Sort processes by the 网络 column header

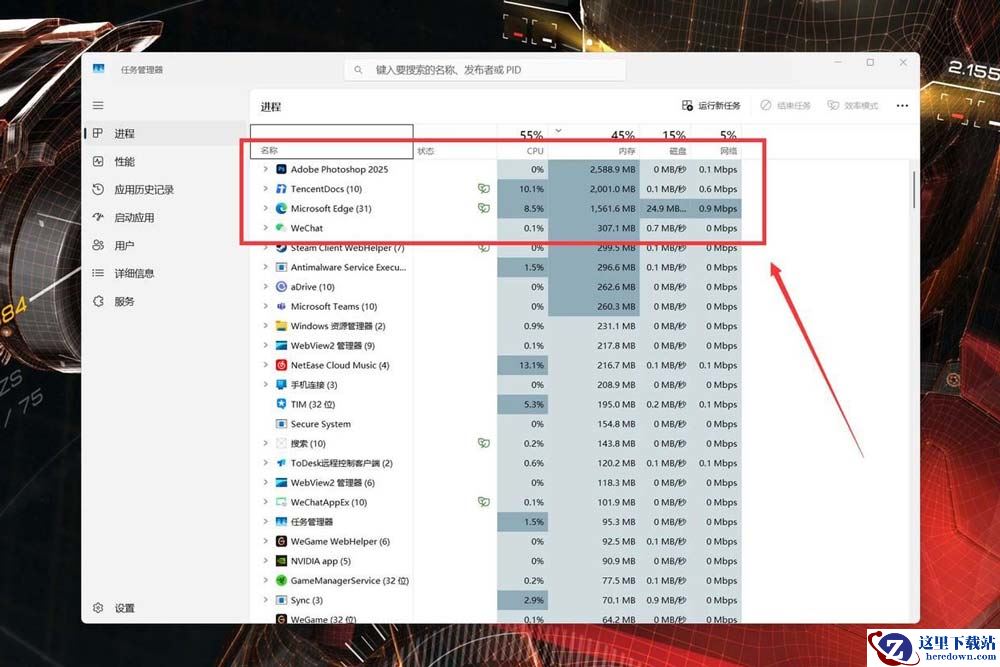[716, 143]
